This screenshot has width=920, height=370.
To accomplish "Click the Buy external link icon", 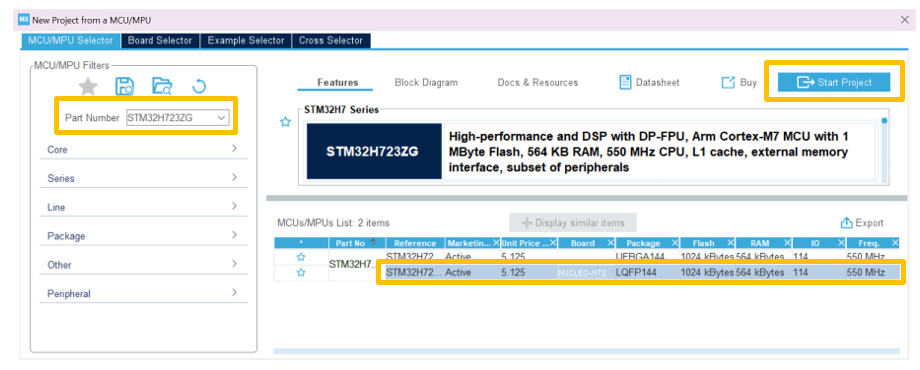I will click(x=728, y=83).
